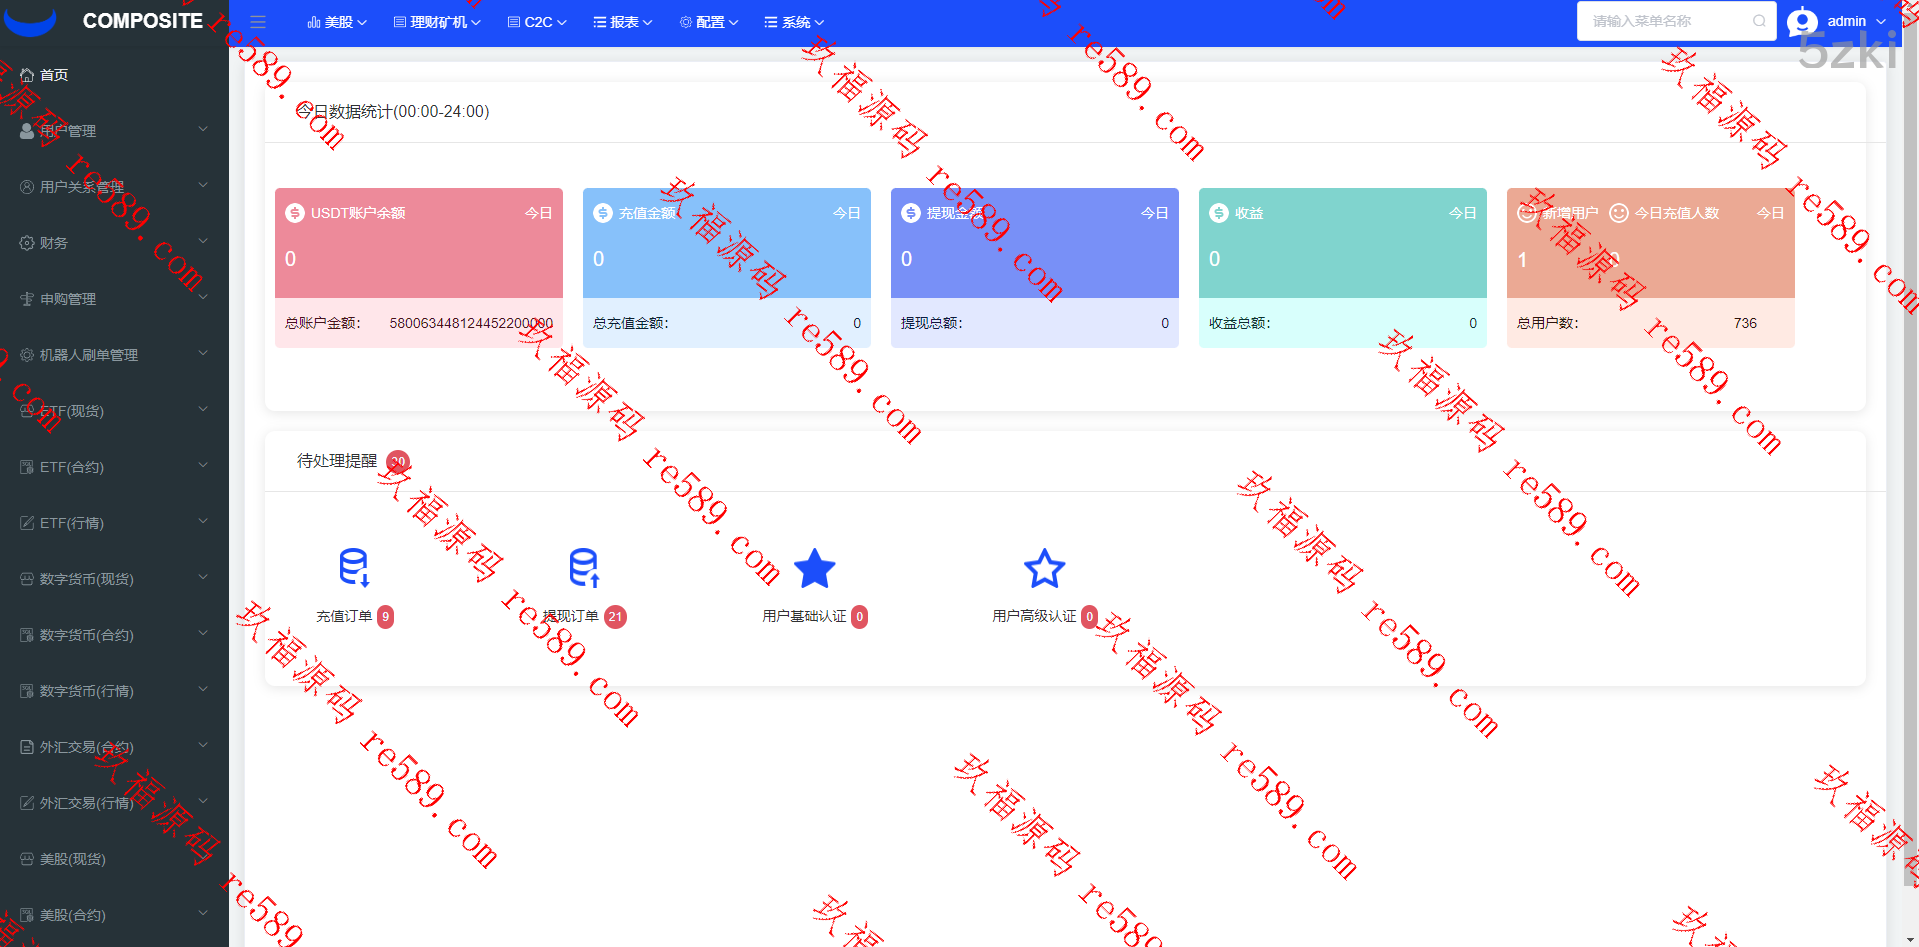Screen dimensions: 1919x947
Task: Click the hamburger sidebar collapse icon
Action: coord(258,22)
